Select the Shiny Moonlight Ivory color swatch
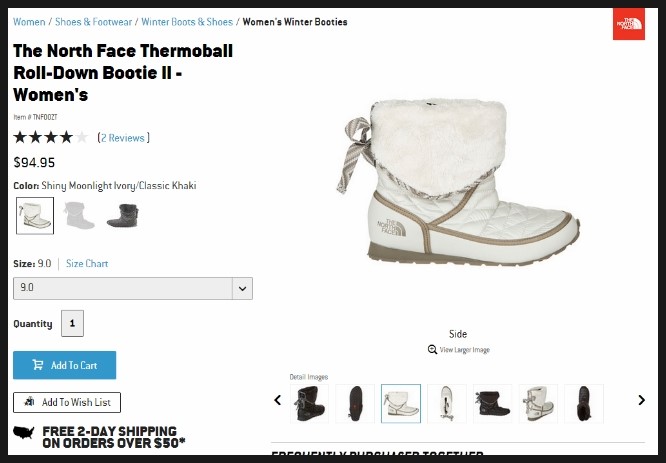 35,215
